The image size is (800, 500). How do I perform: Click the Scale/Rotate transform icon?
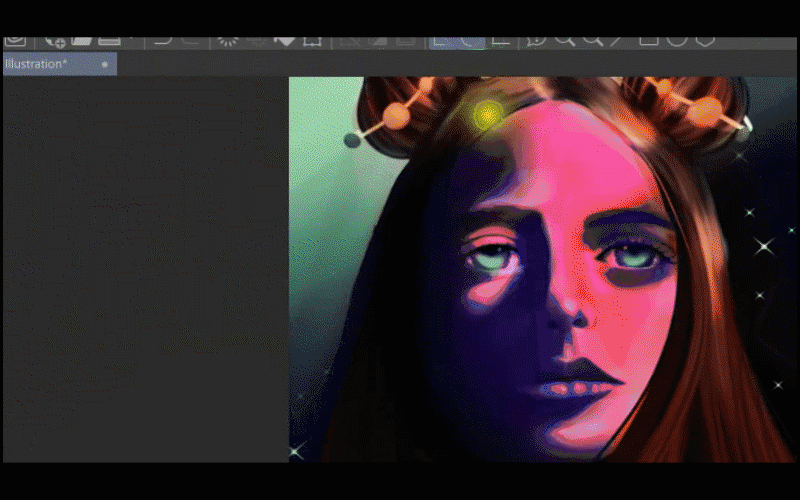click(312, 41)
